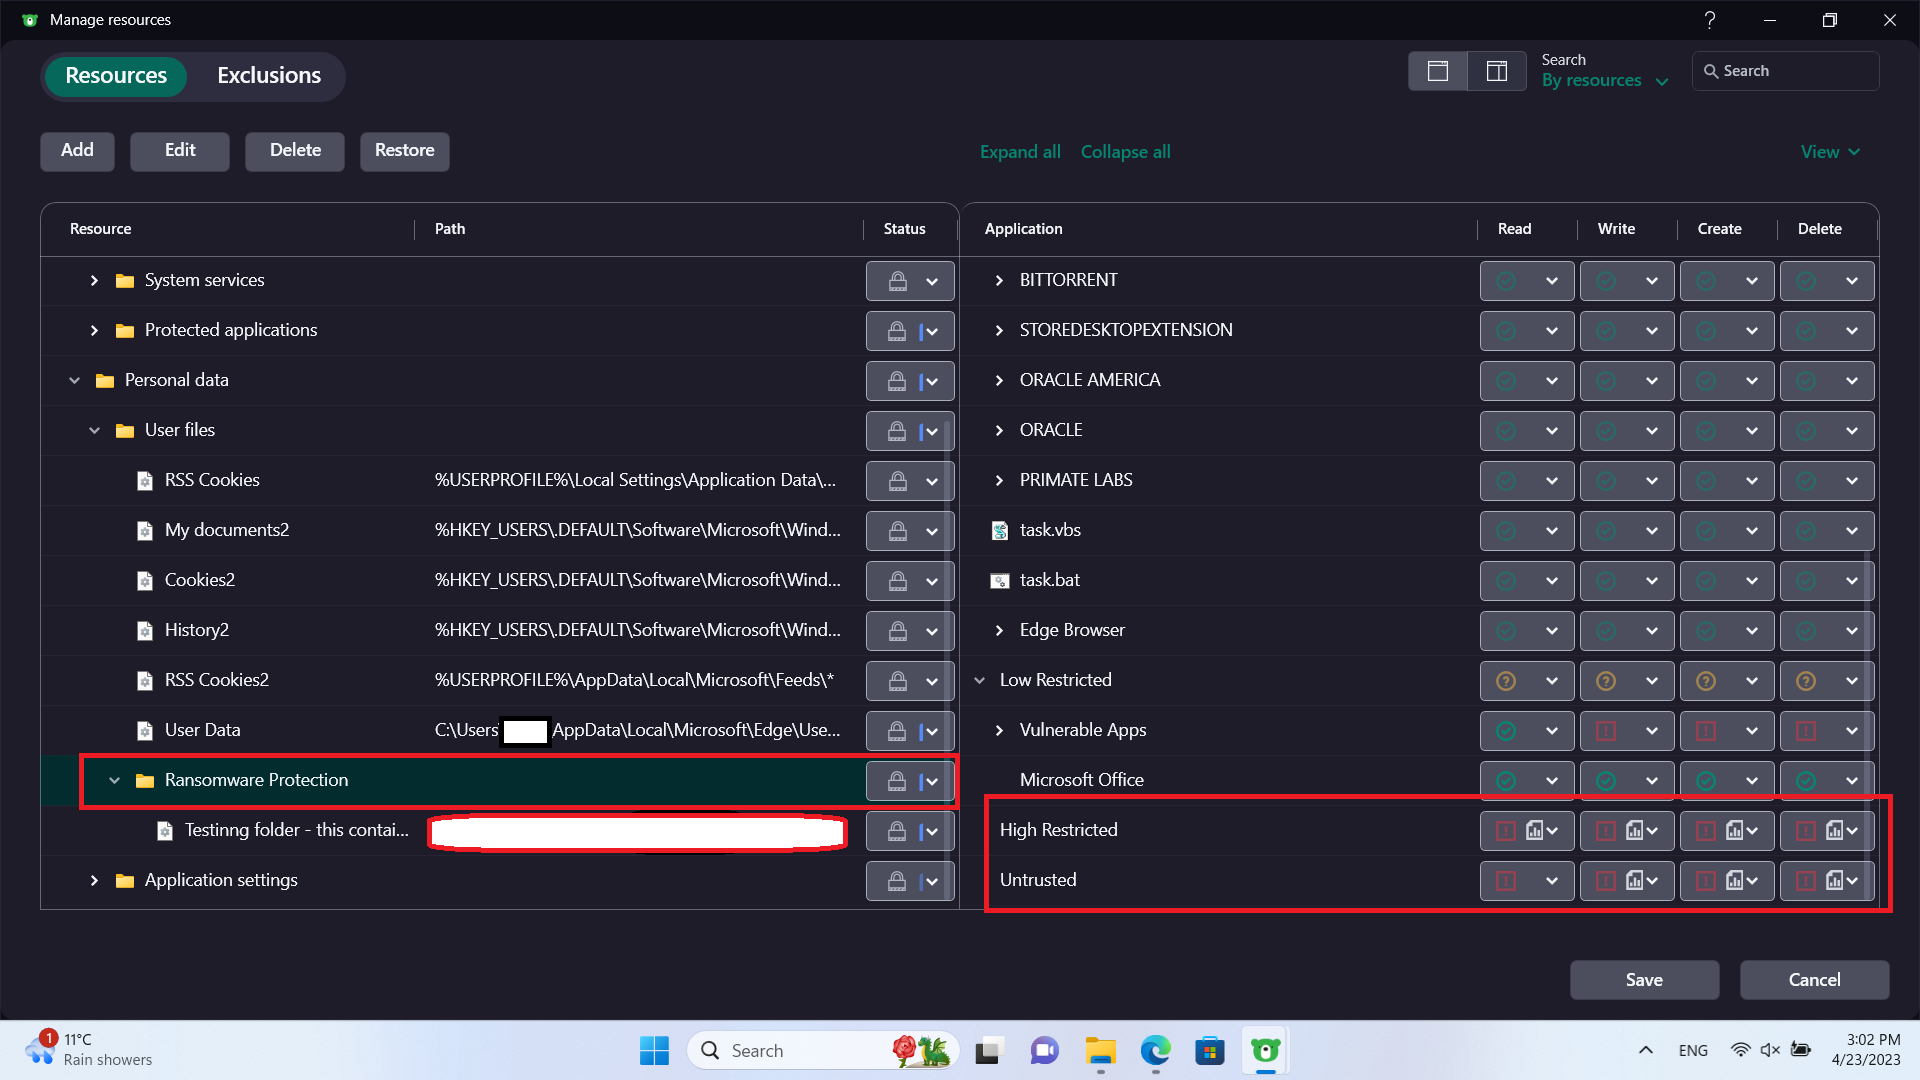Open the By resources search dropdown
The height and width of the screenshot is (1080, 1920).
click(x=1604, y=81)
